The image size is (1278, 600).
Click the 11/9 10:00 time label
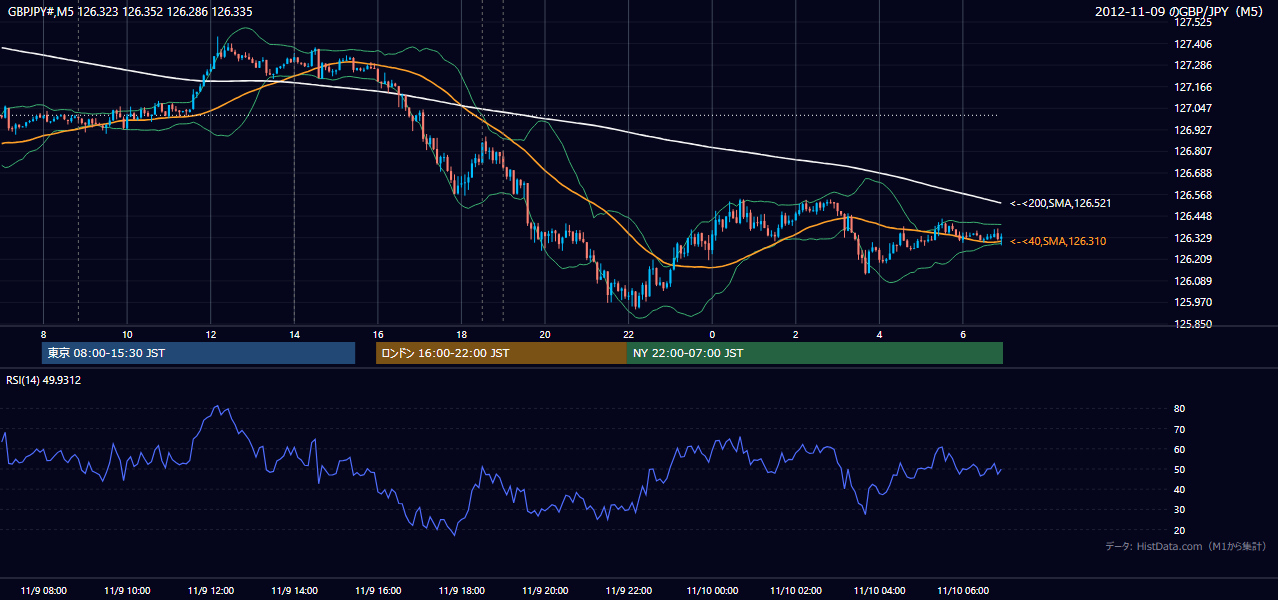click(x=127, y=591)
